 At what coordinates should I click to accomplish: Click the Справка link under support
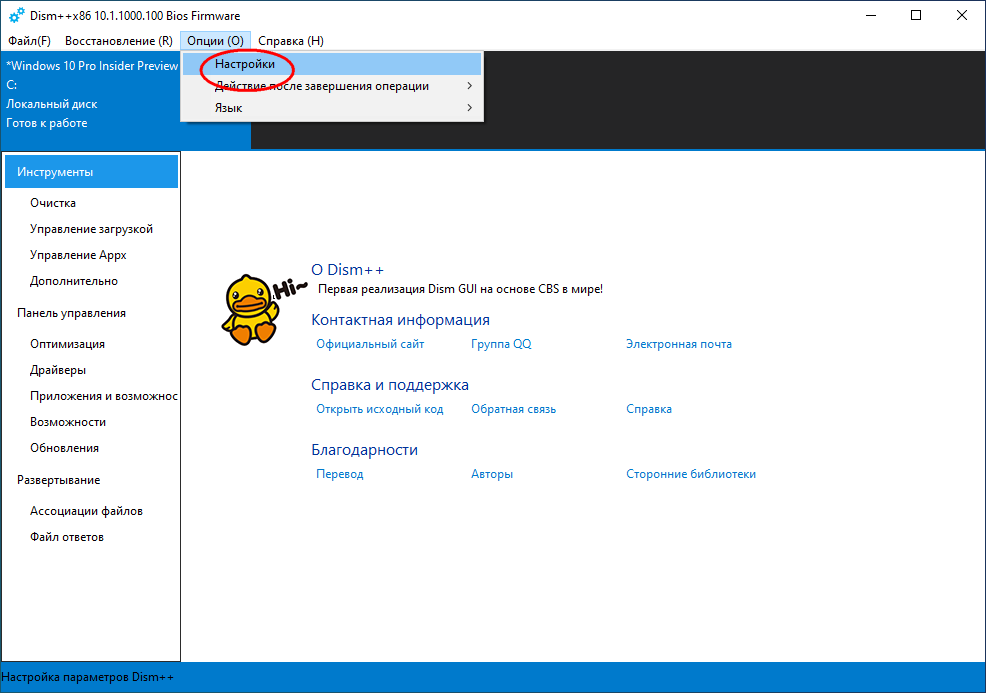pyautogui.click(x=648, y=409)
